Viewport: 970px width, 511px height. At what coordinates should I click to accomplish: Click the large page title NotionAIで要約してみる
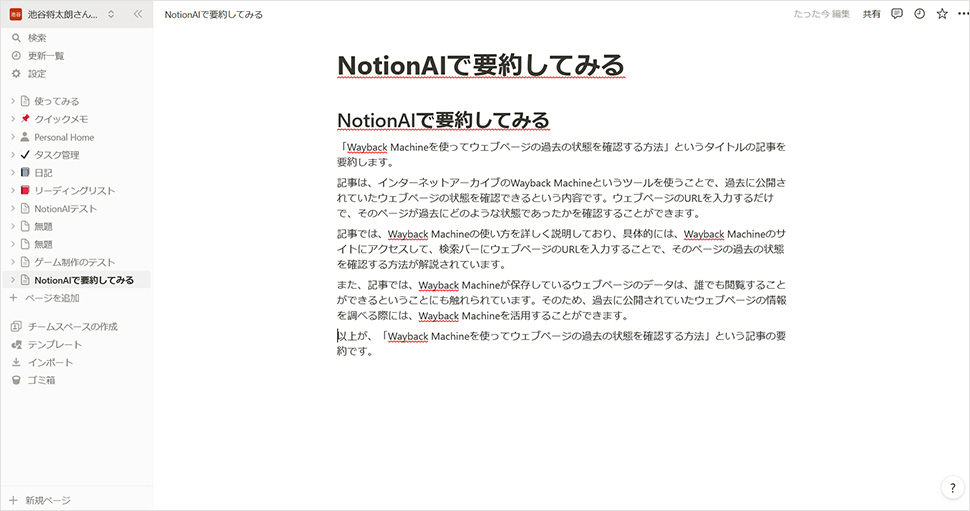coord(481,66)
